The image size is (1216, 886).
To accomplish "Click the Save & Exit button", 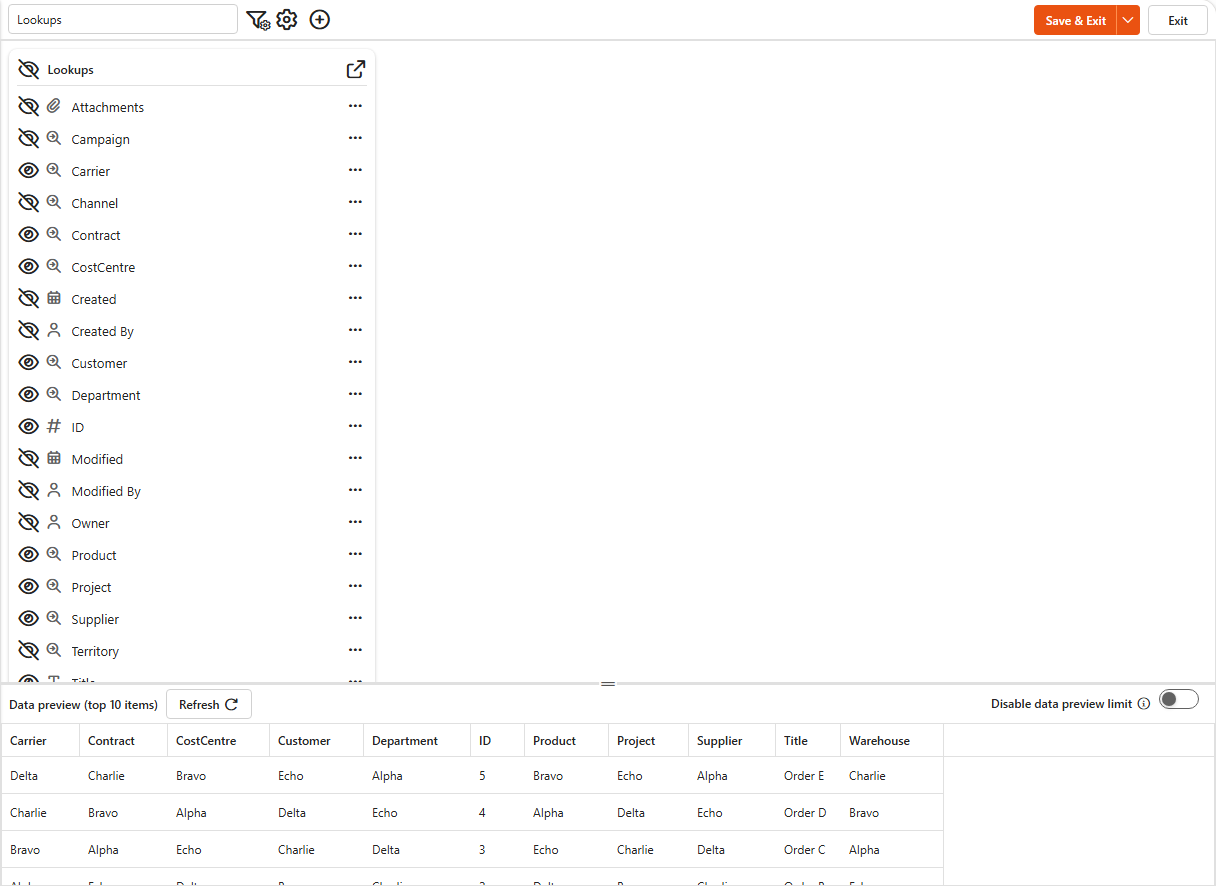I will pos(1075,20).
